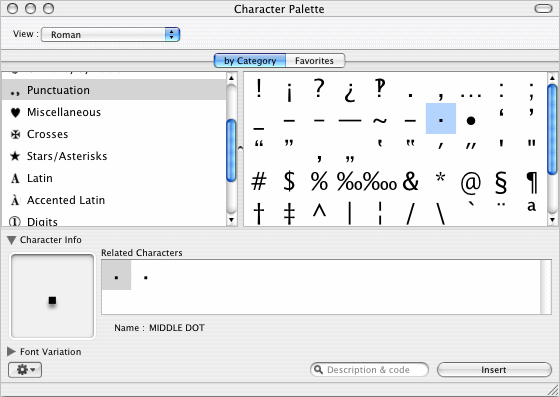The width and height of the screenshot is (560, 397).
Task: Click the toolbar toggle pill in title bar
Action: tap(543, 8)
